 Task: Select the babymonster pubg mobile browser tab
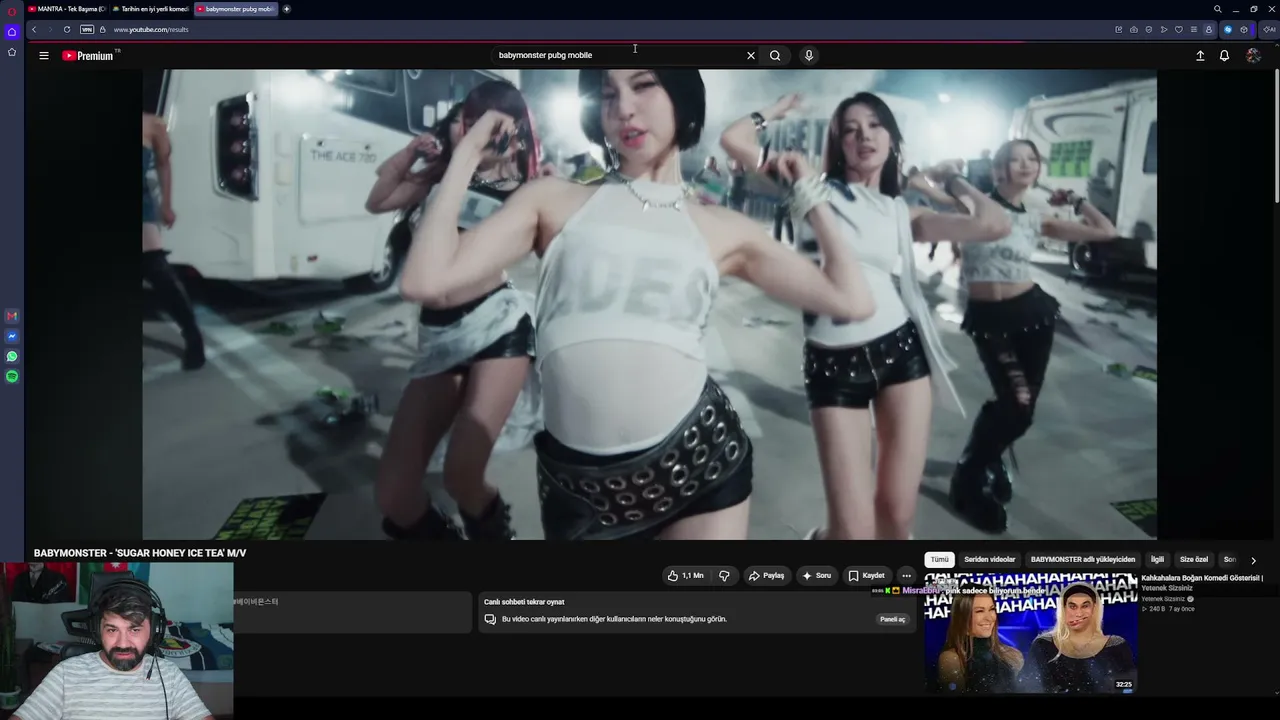(x=235, y=9)
